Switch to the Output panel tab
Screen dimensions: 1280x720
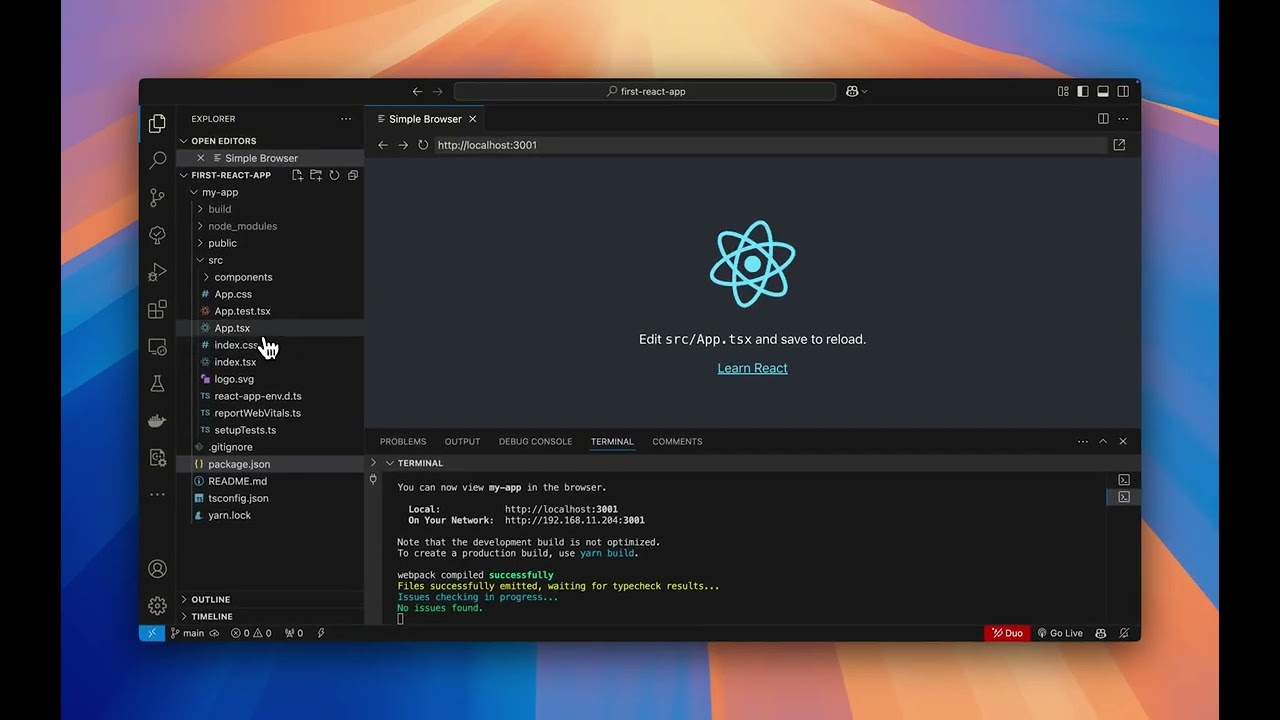[462, 441]
